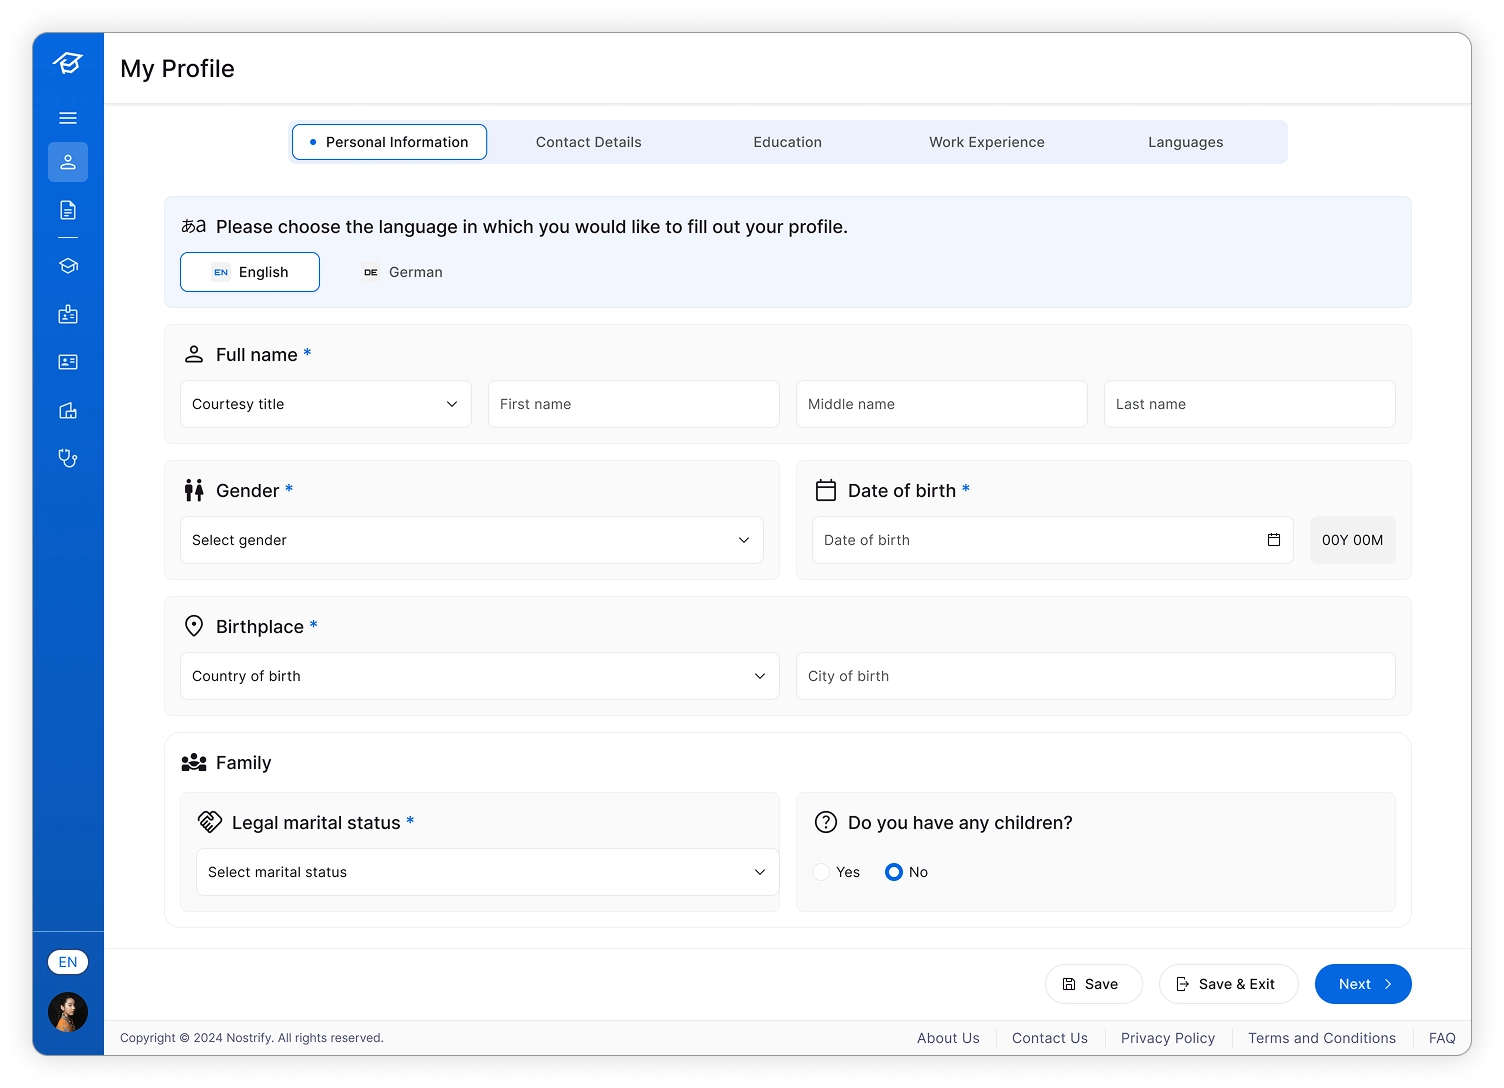Viewport: 1504px width, 1088px height.
Task: Click the Nostrify graduation cap logo
Action: tap(68, 64)
